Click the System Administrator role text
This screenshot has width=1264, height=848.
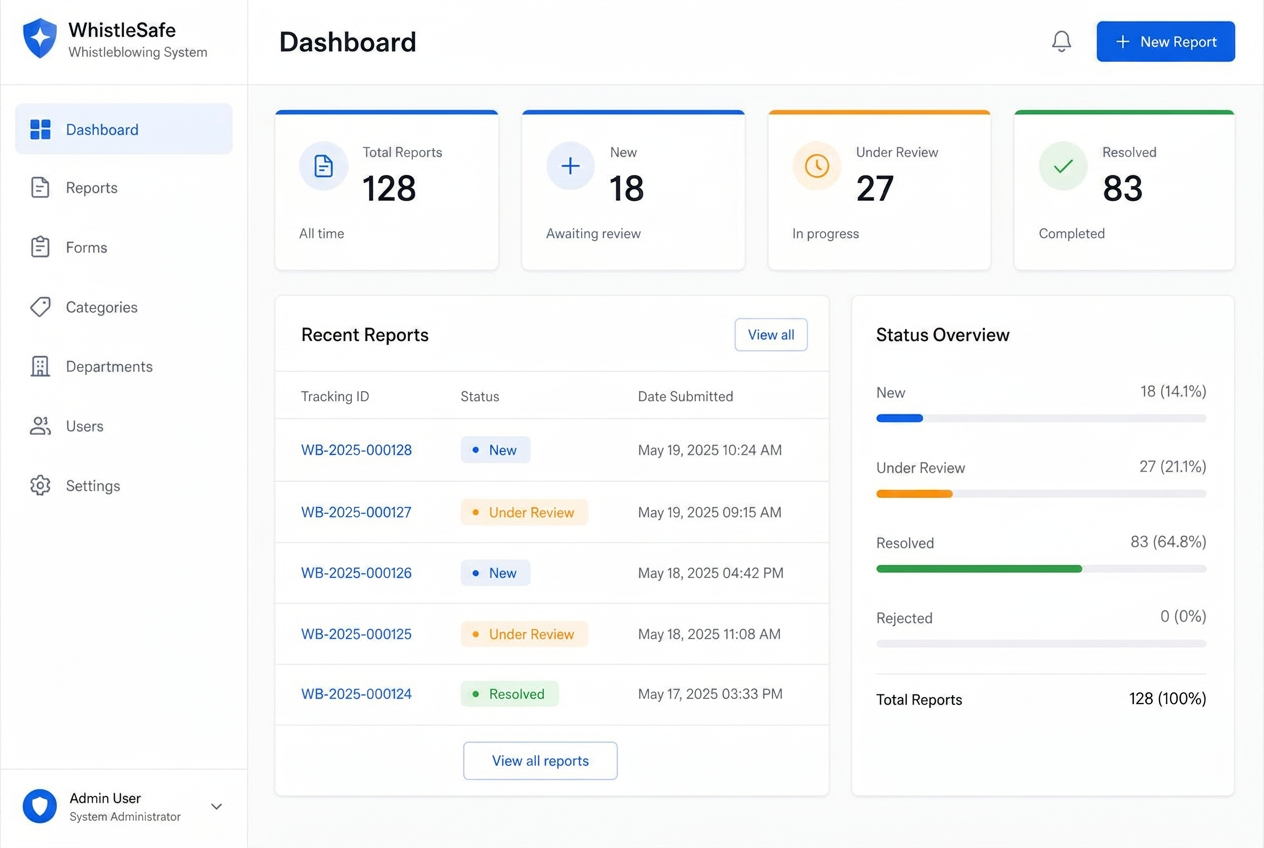click(125, 817)
